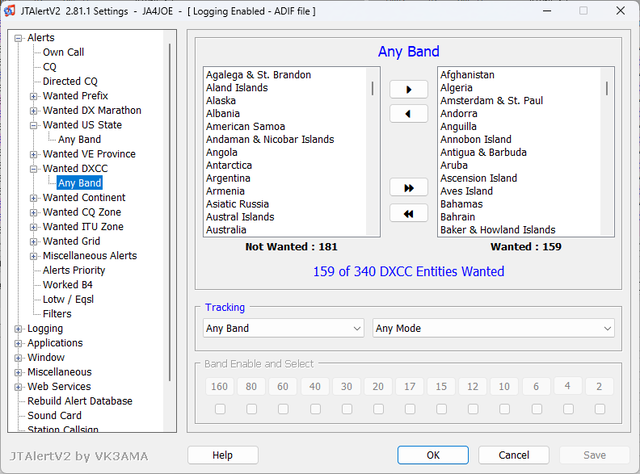Toggle the 30m band checkbox
The width and height of the screenshot is (640, 474).
pos(347,409)
